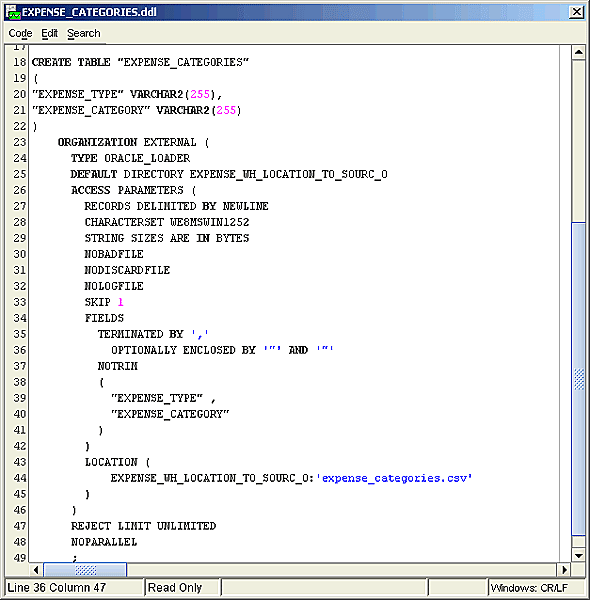This screenshot has height=600, width=590.
Task: Click the DEFAULT DIRECTORY line
Action: (x=229, y=174)
